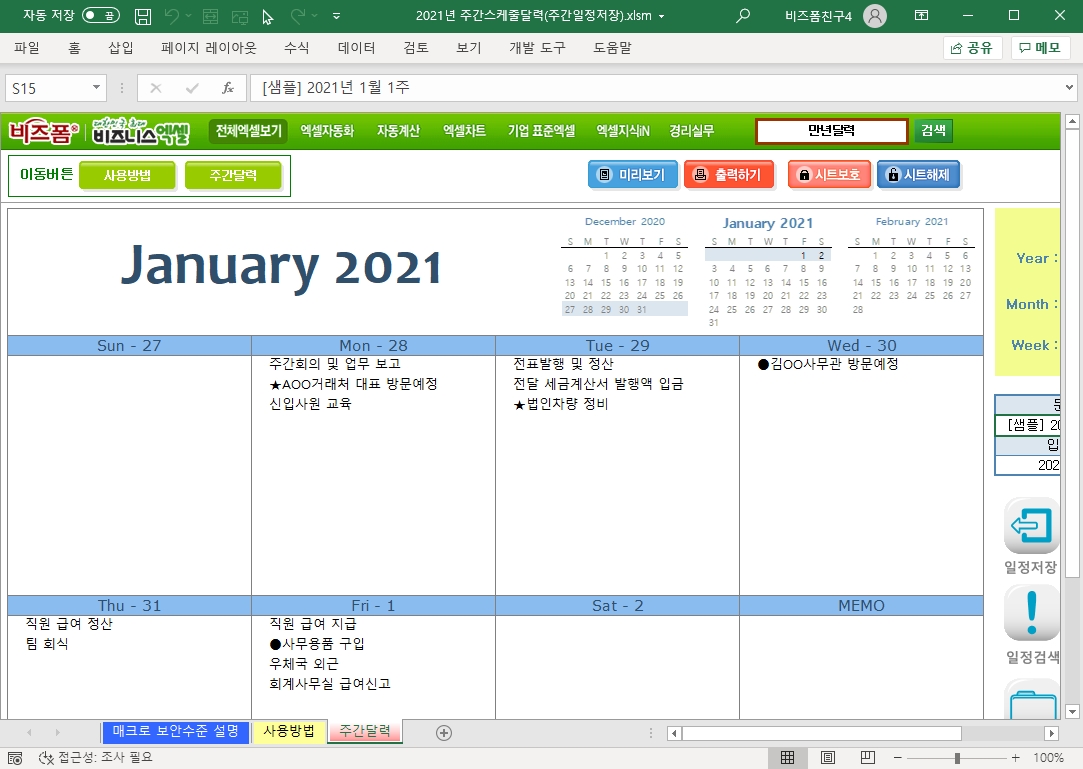Screen dimensions: 1083x769
Task: Open the 도움말 ribbon tab
Action: click(613, 48)
